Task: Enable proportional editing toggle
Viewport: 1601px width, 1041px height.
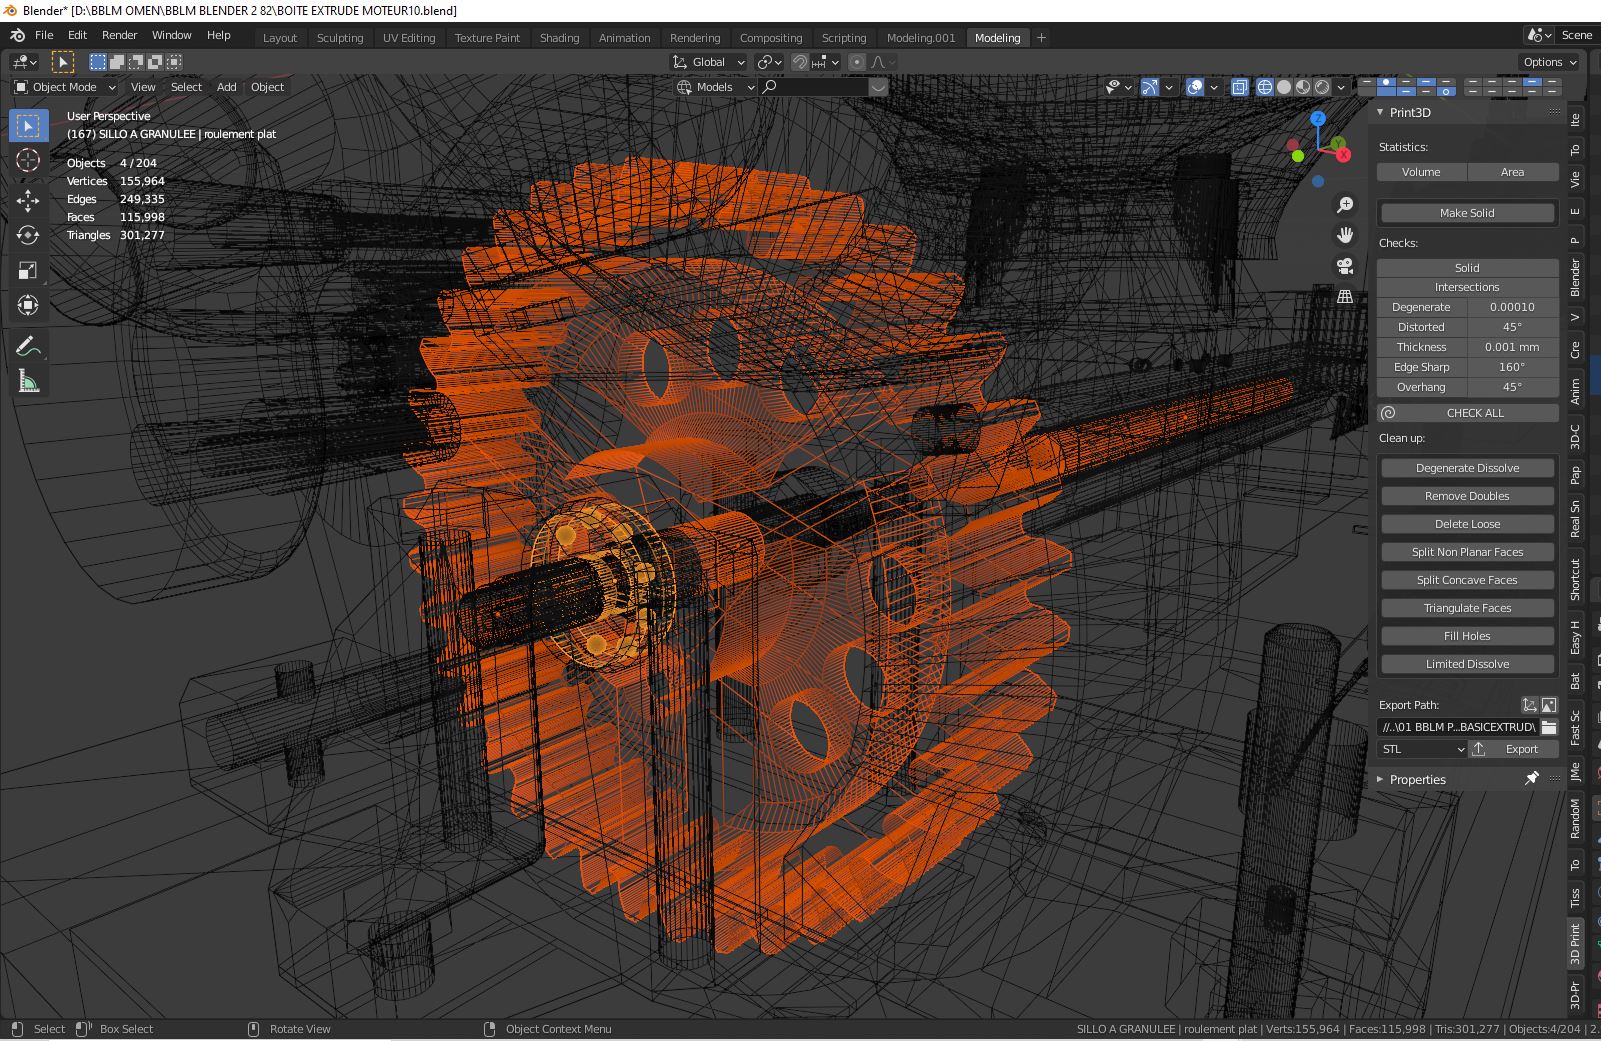Action: [856, 62]
